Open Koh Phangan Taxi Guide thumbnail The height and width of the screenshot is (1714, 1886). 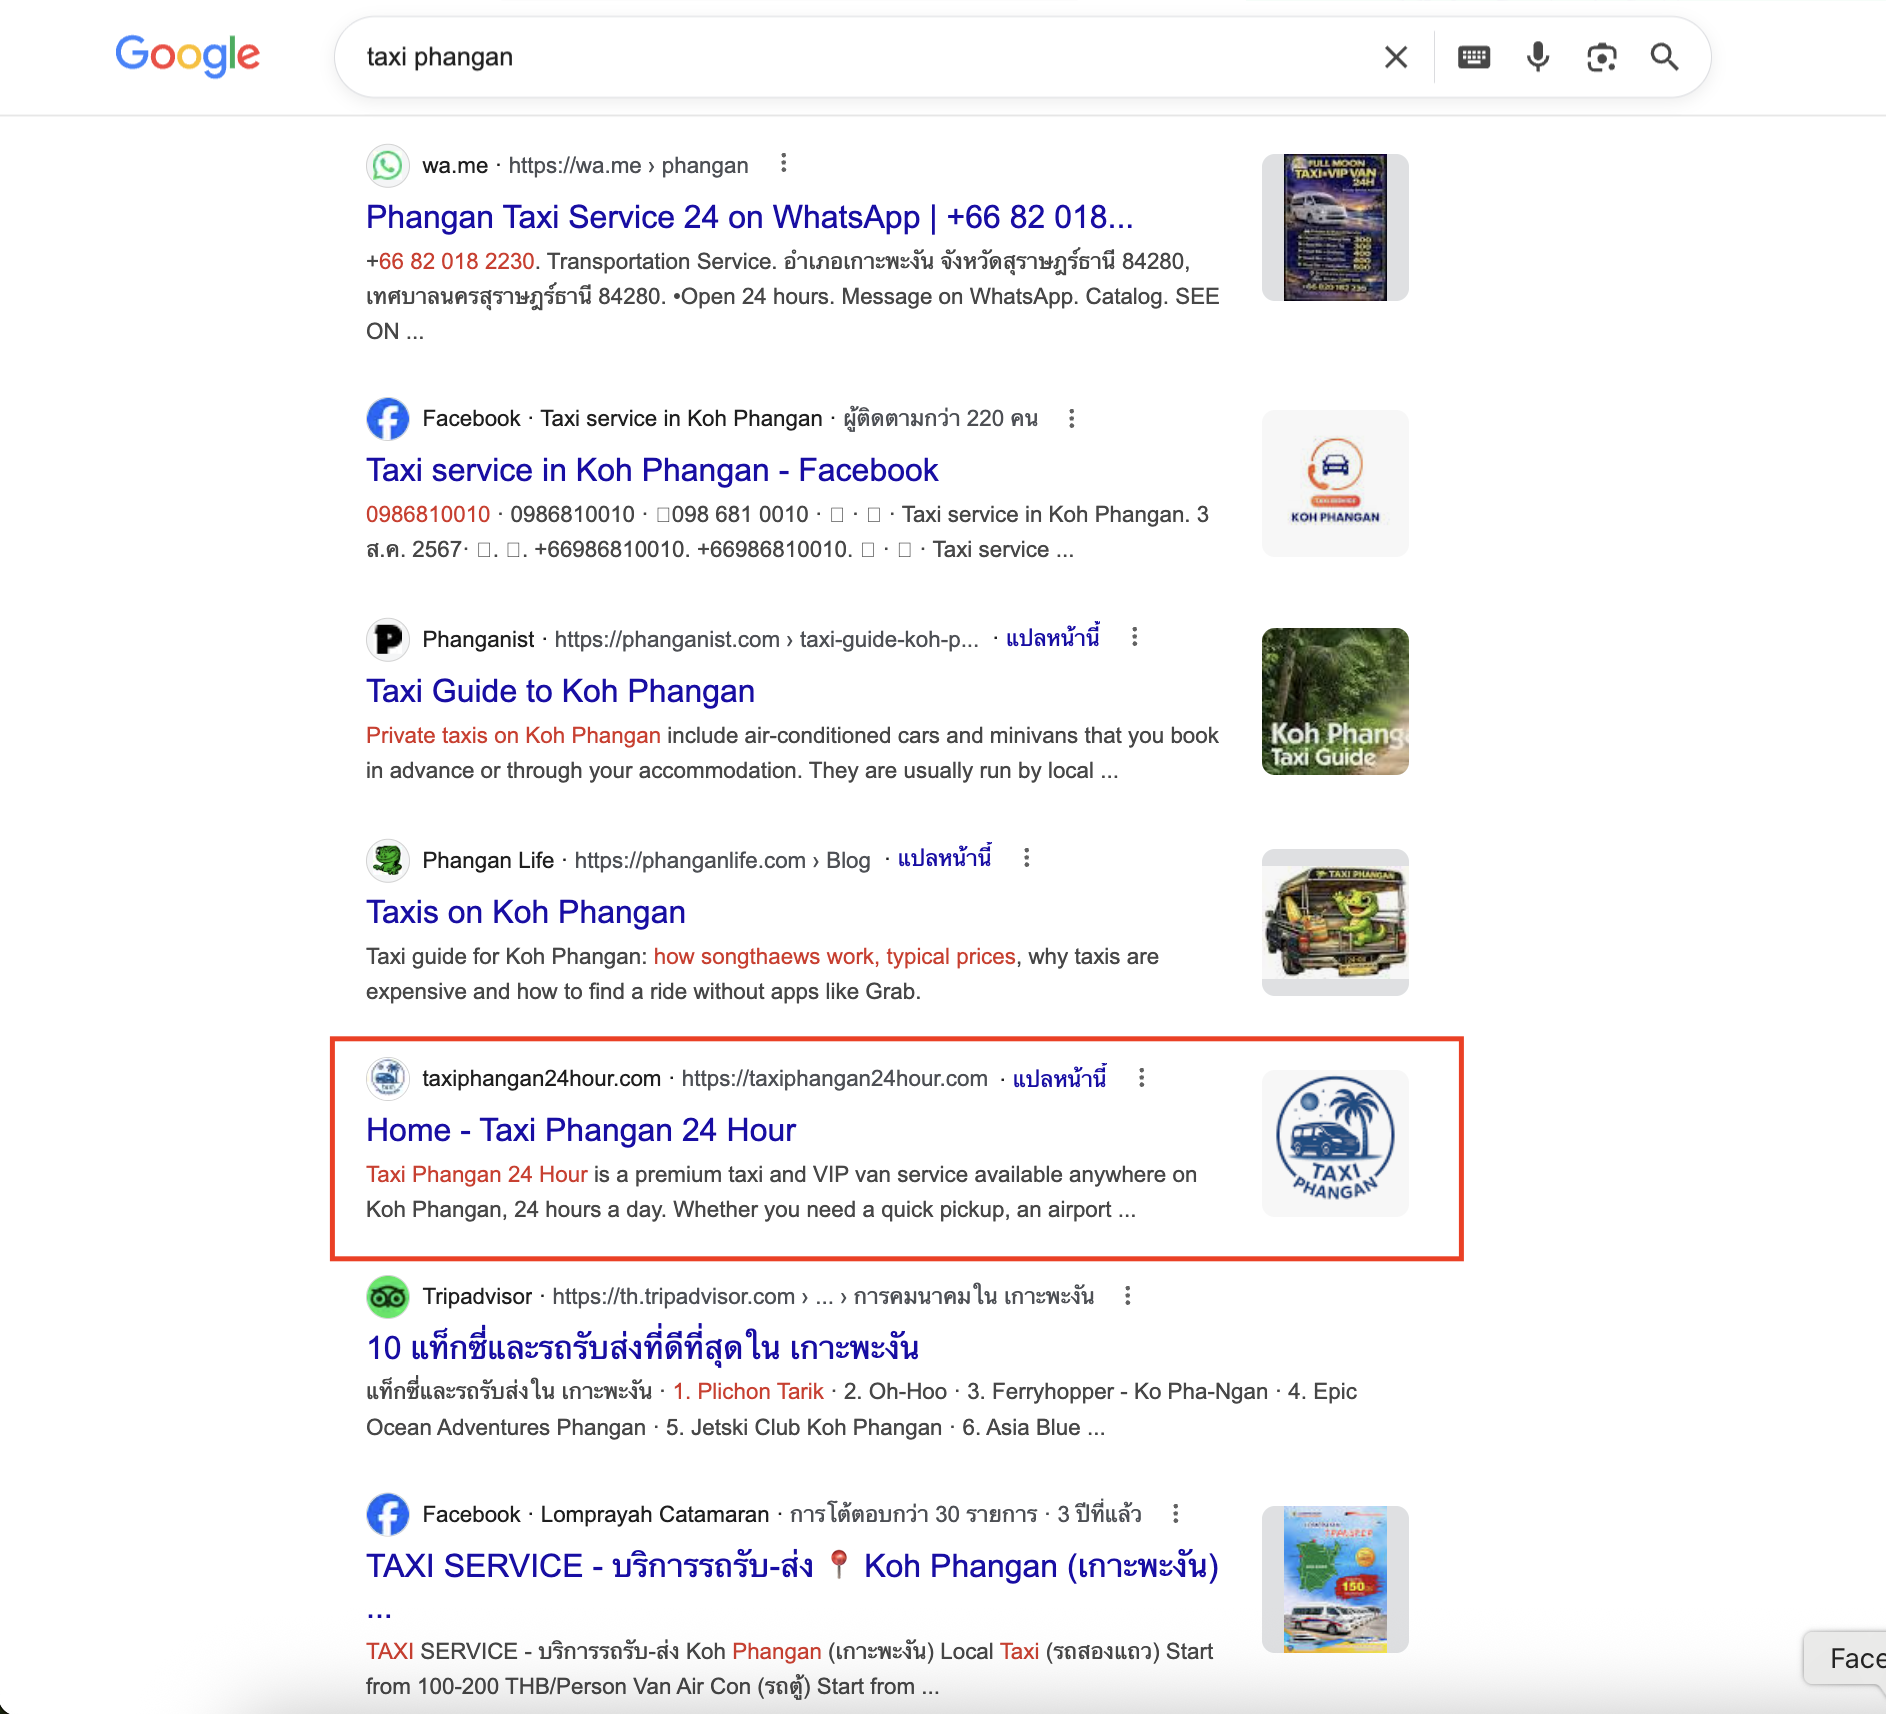(1335, 701)
